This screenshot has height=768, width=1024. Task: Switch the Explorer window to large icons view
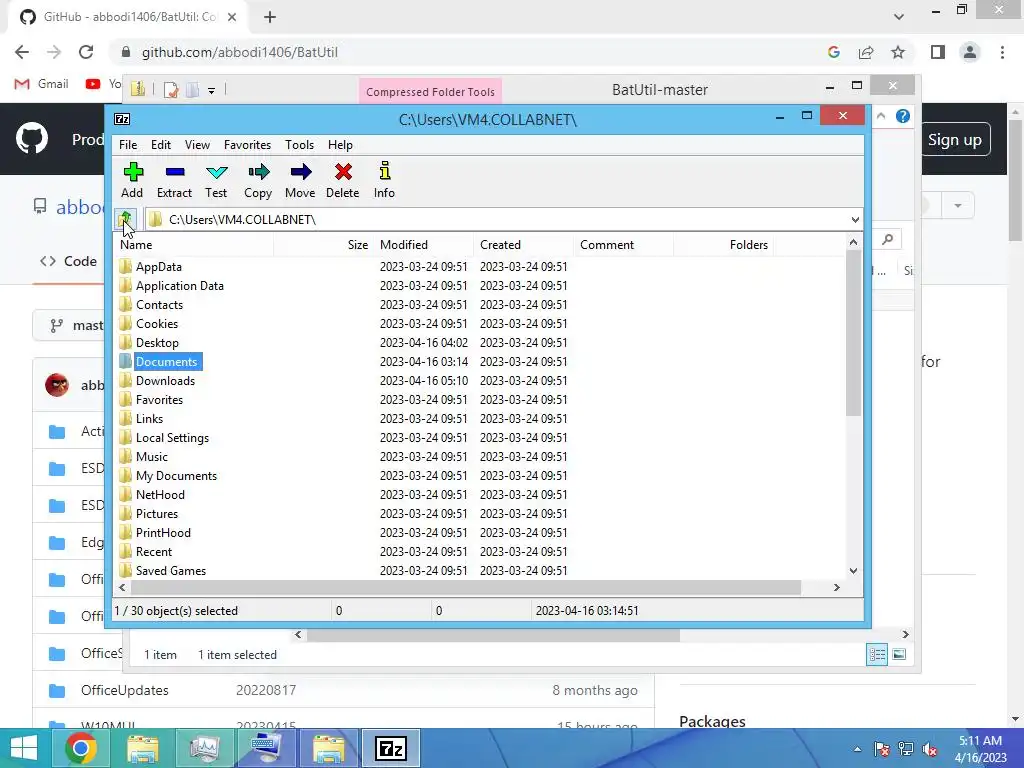pyautogui.click(x=899, y=654)
